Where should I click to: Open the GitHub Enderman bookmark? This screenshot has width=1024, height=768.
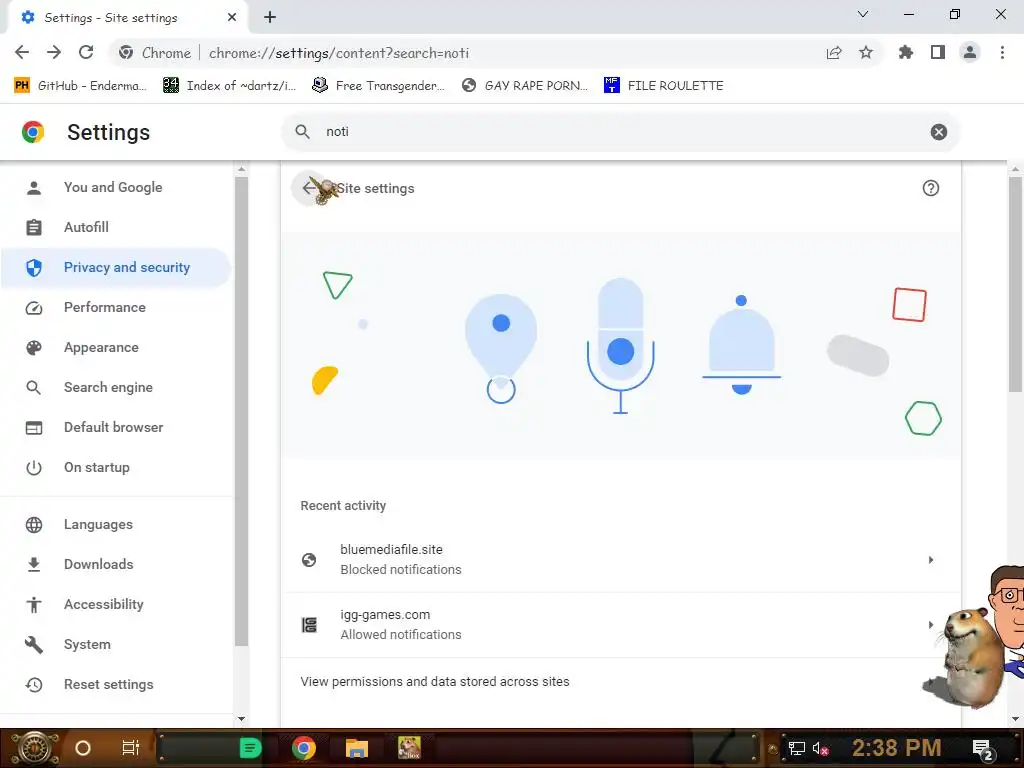coord(80,86)
